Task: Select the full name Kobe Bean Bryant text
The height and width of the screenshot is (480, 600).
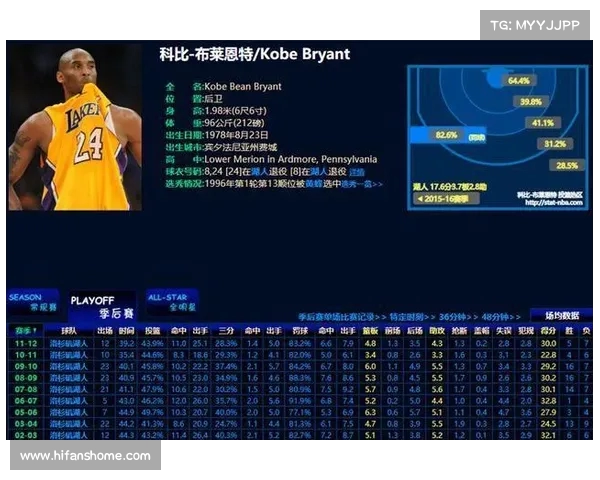Action: tap(243, 87)
